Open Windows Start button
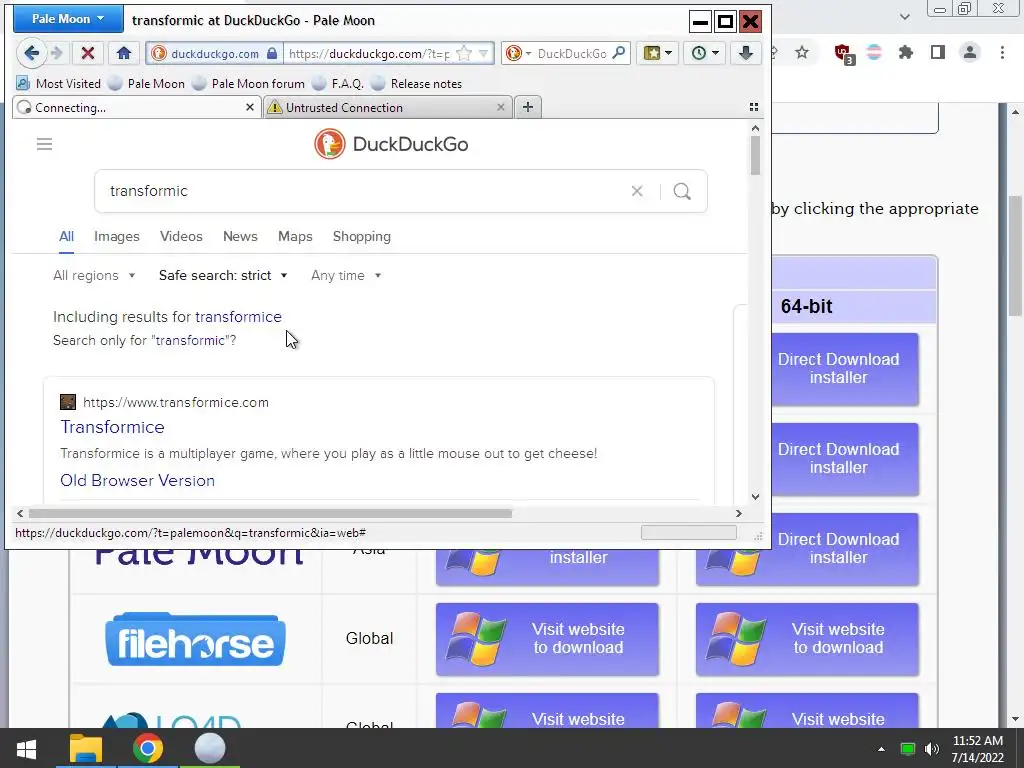Viewport: 1024px width, 768px height. click(x=26, y=748)
